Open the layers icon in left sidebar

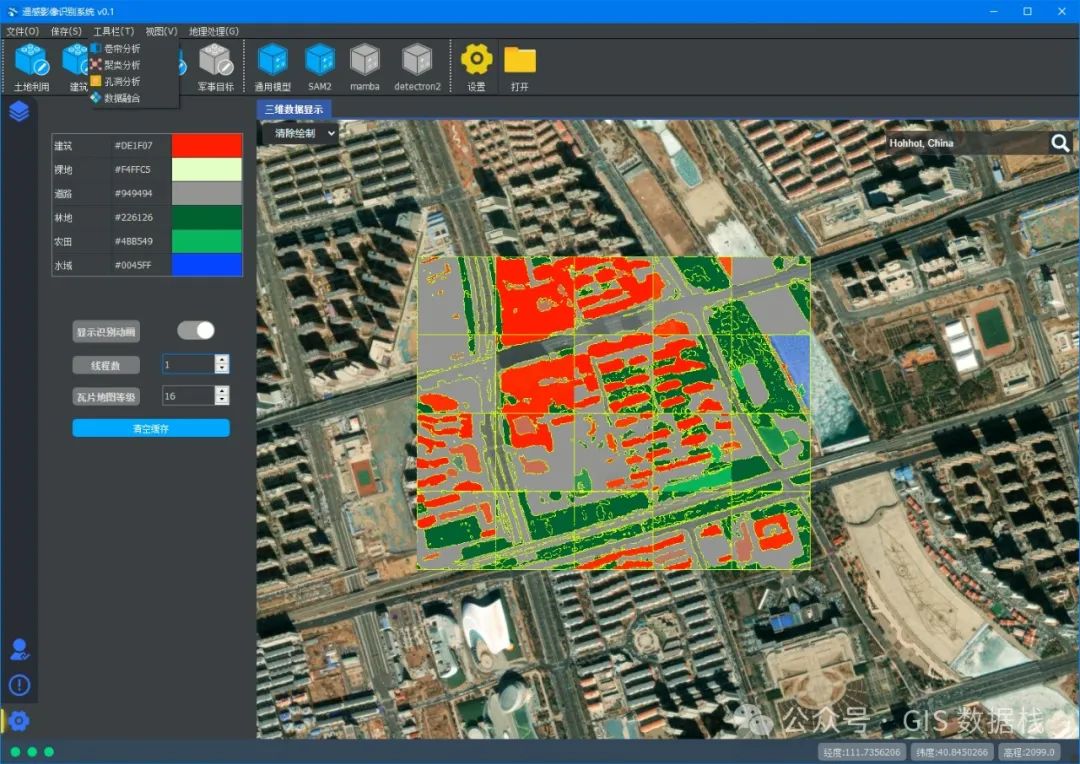click(x=19, y=111)
